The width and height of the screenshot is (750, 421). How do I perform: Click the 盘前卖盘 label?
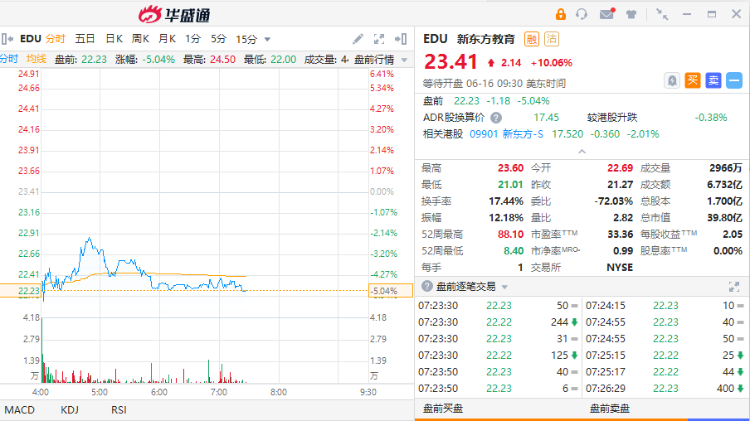pos(609,409)
